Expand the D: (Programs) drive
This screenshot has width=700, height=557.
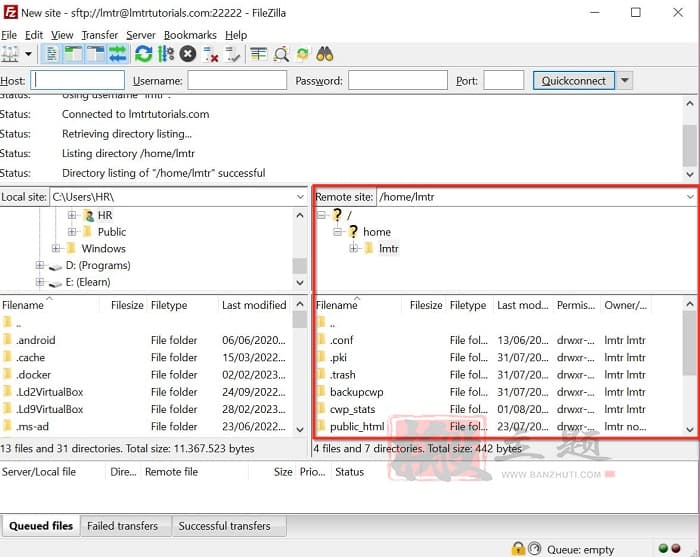tap(40, 265)
